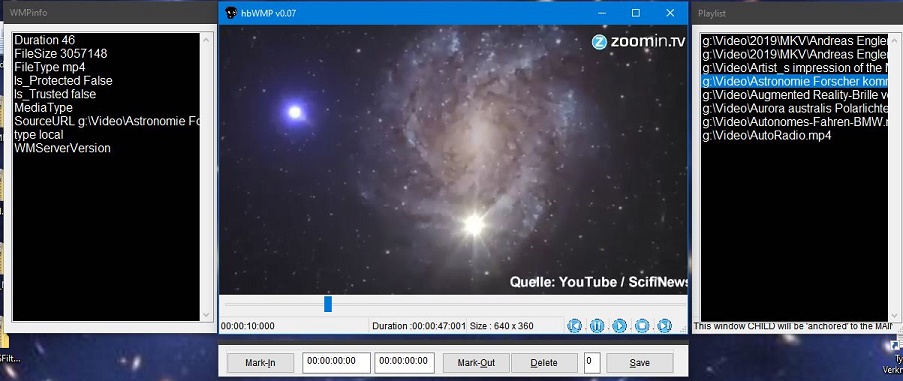Click the play icon button

(x=619, y=326)
